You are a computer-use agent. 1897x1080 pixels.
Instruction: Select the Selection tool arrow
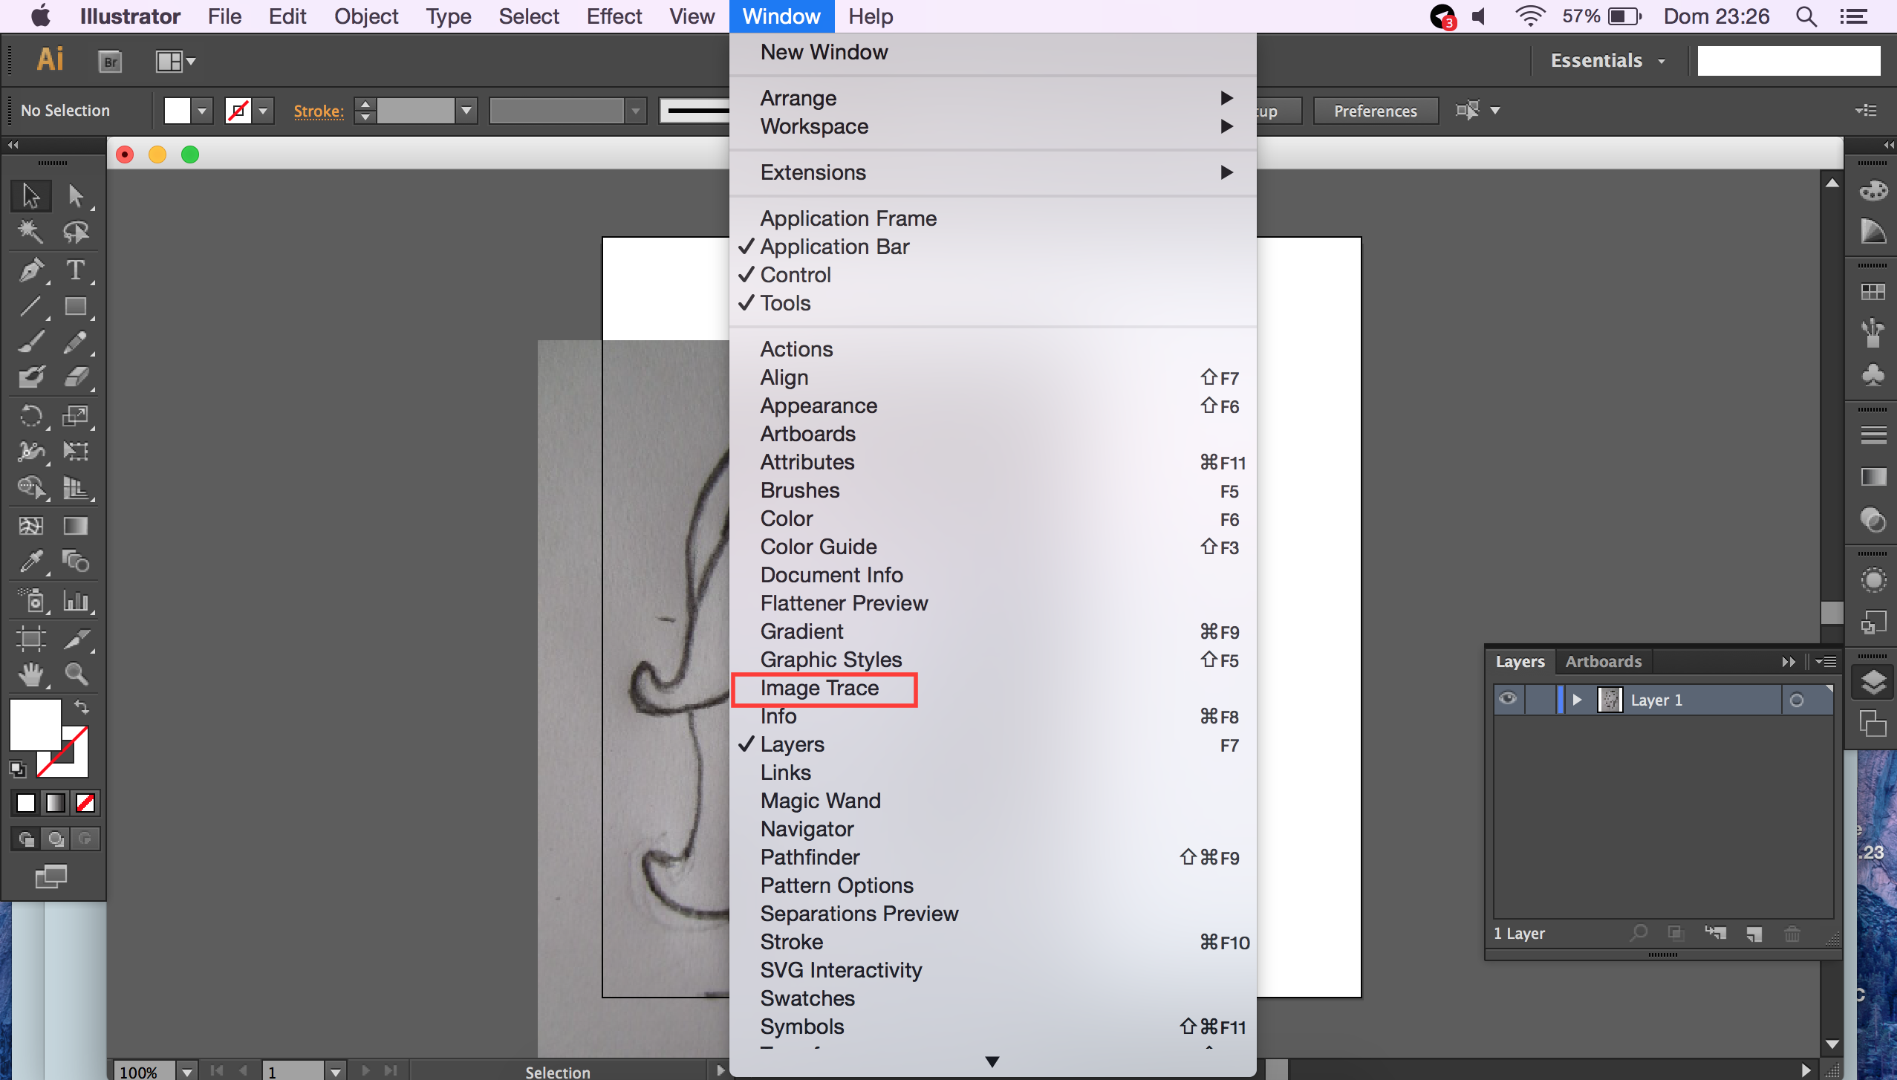pos(31,195)
